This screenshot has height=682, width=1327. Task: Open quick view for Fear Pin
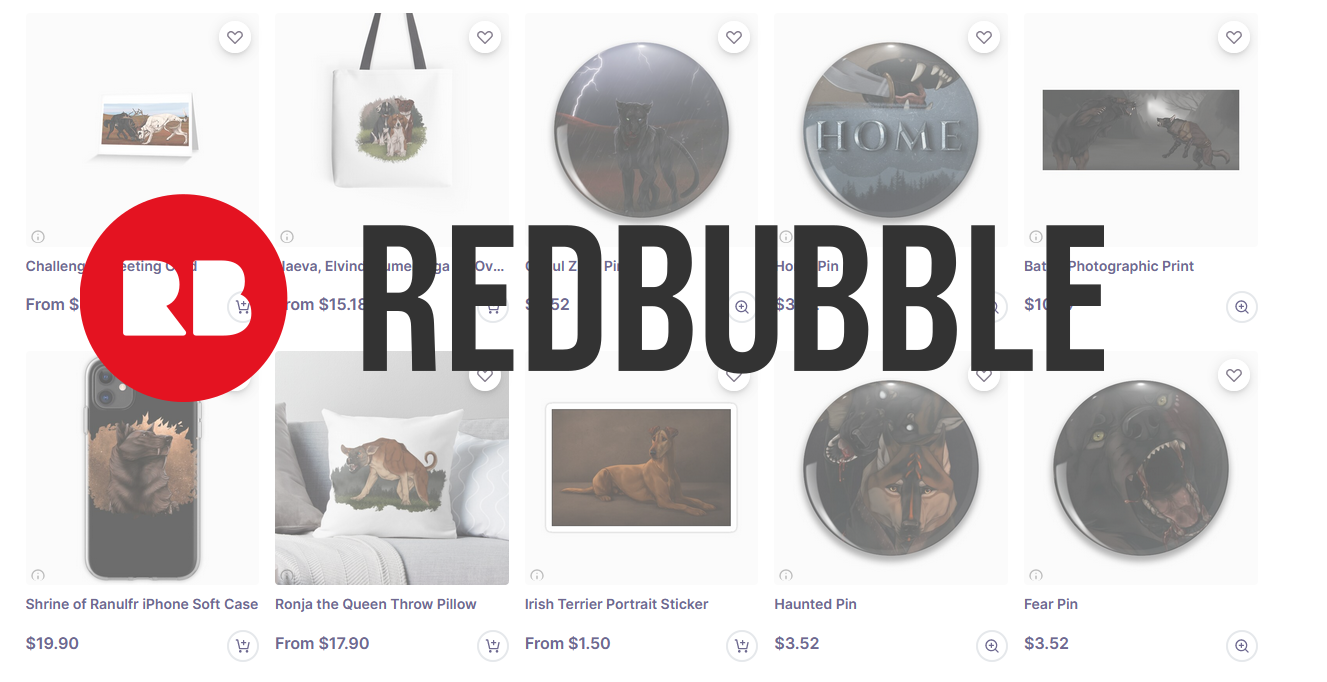pyautogui.click(x=1241, y=646)
